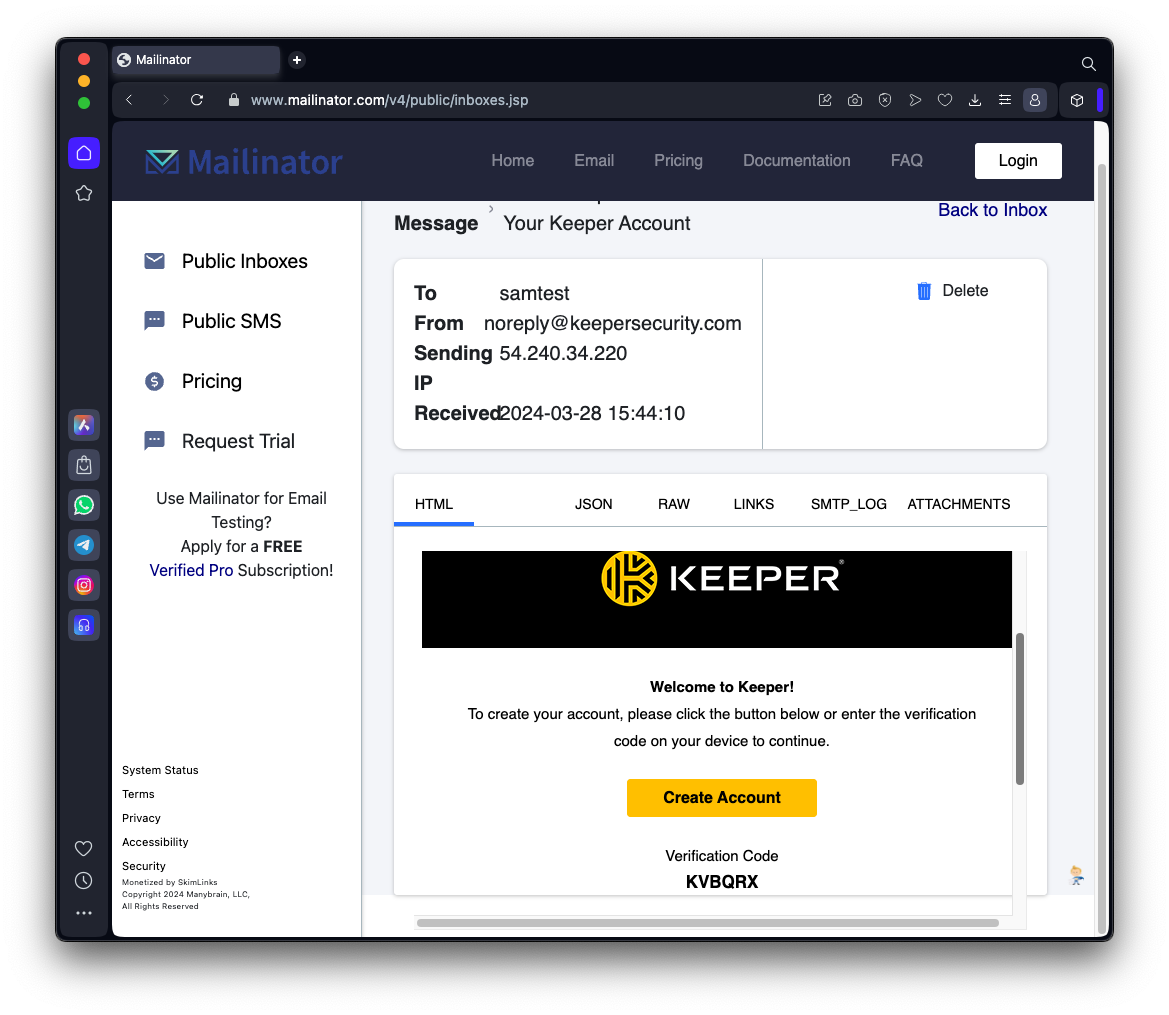The image size is (1169, 1015).
Task: Open the profile account icon
Action: tap(1035, 100)
